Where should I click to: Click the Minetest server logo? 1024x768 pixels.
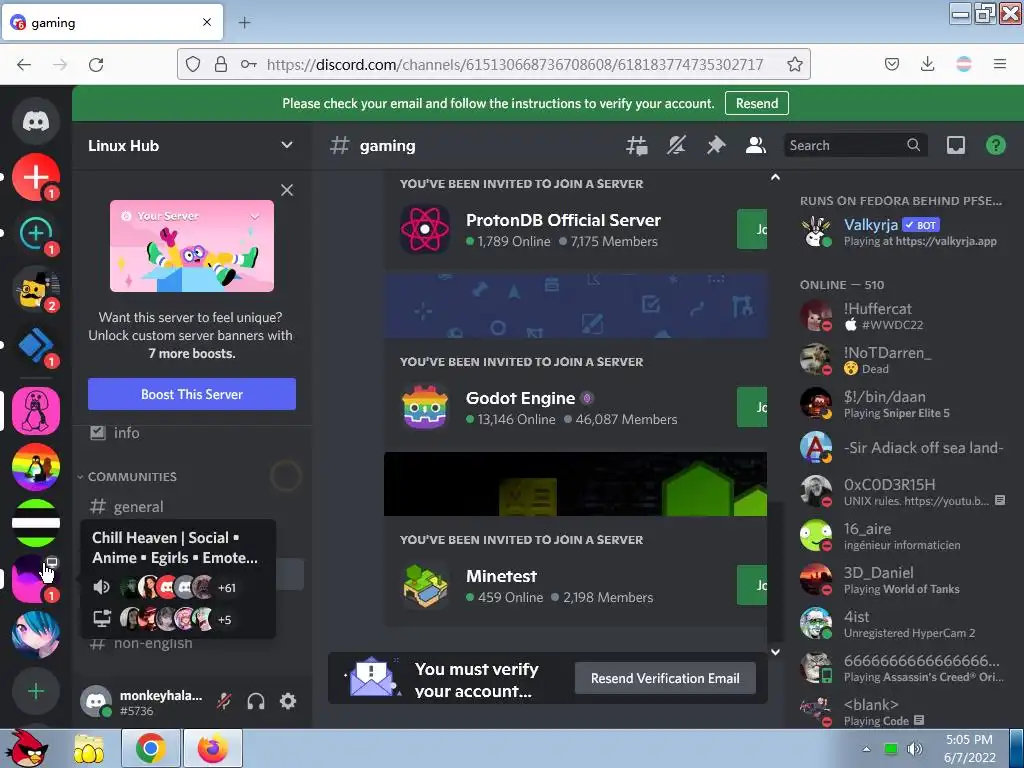tap(425, 585)
